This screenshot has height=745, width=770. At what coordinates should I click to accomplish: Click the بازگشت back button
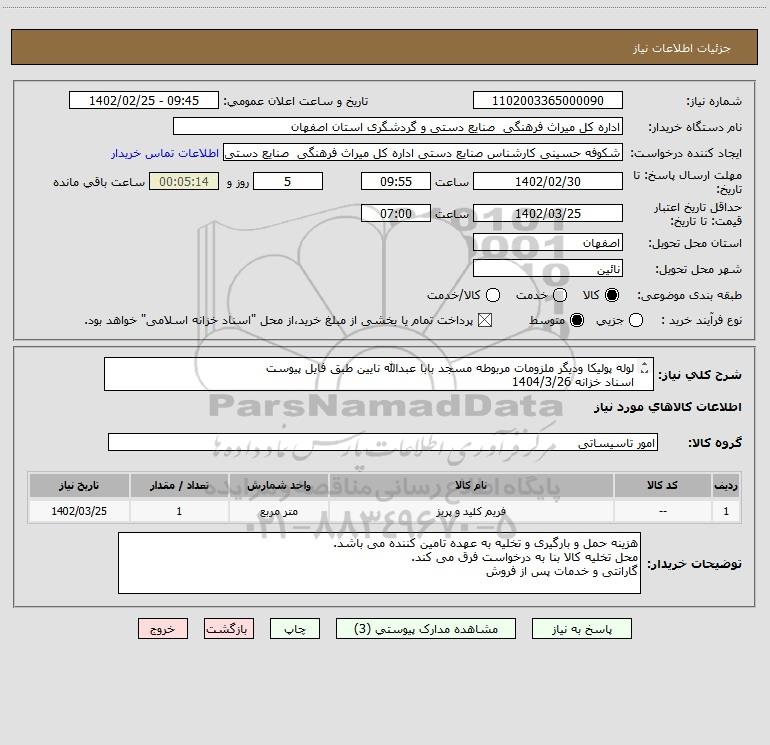pyautogui.click(x=229, y=629)
